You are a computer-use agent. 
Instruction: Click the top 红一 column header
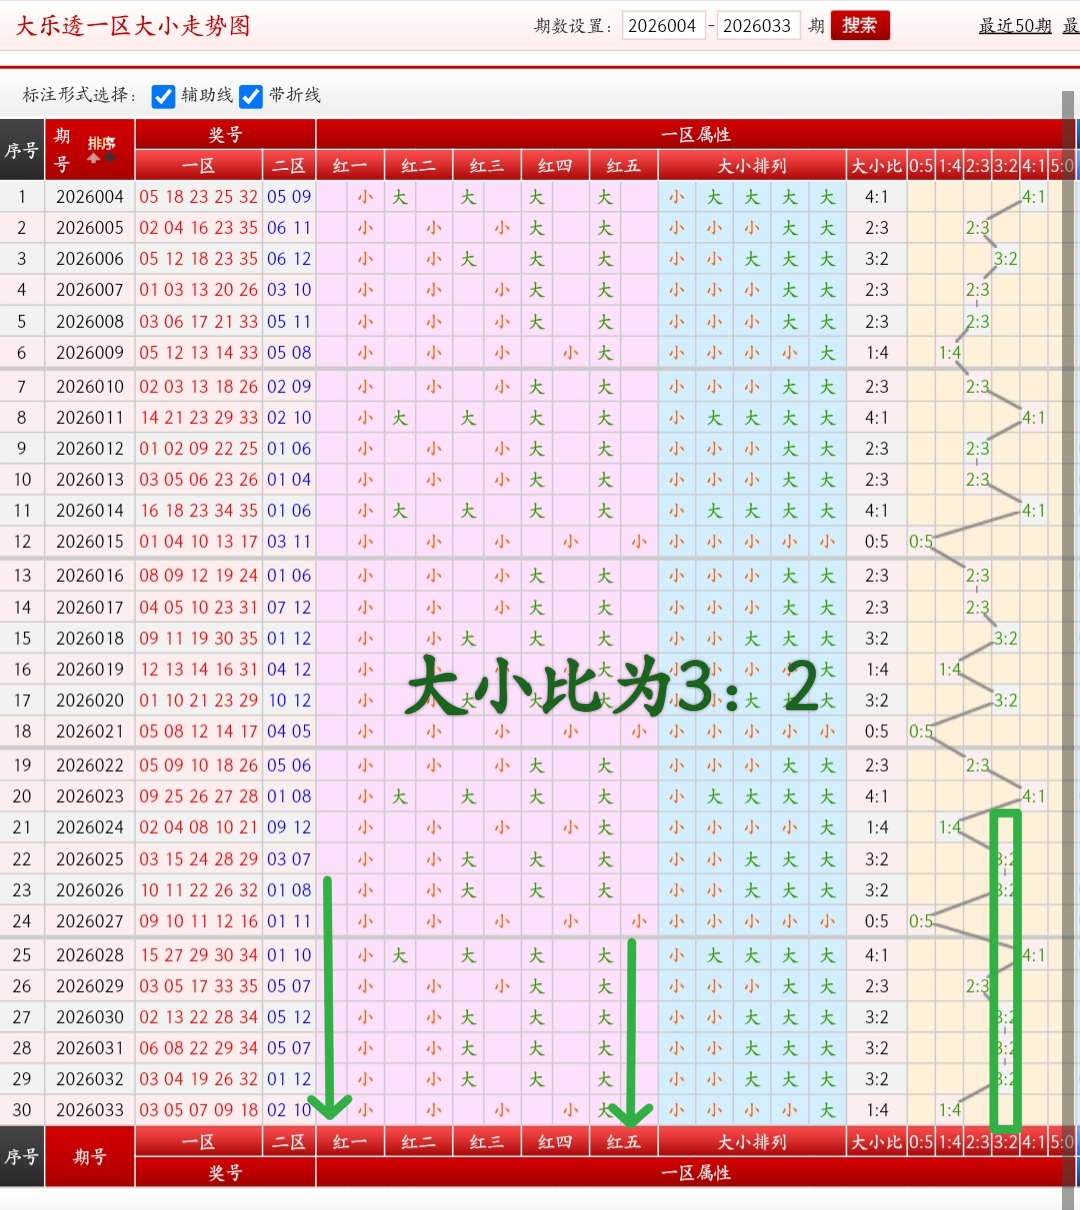[350, 165]
